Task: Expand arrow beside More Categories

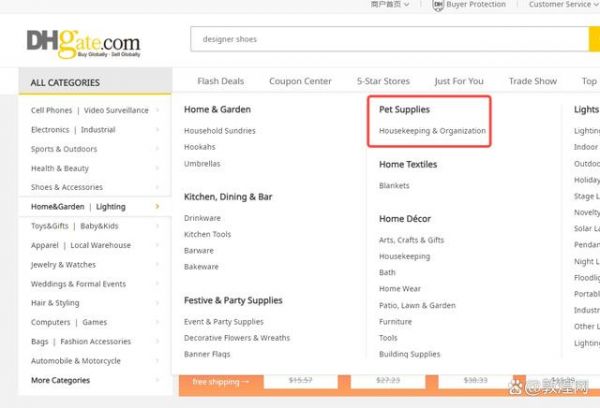Action: click(157, 380)
